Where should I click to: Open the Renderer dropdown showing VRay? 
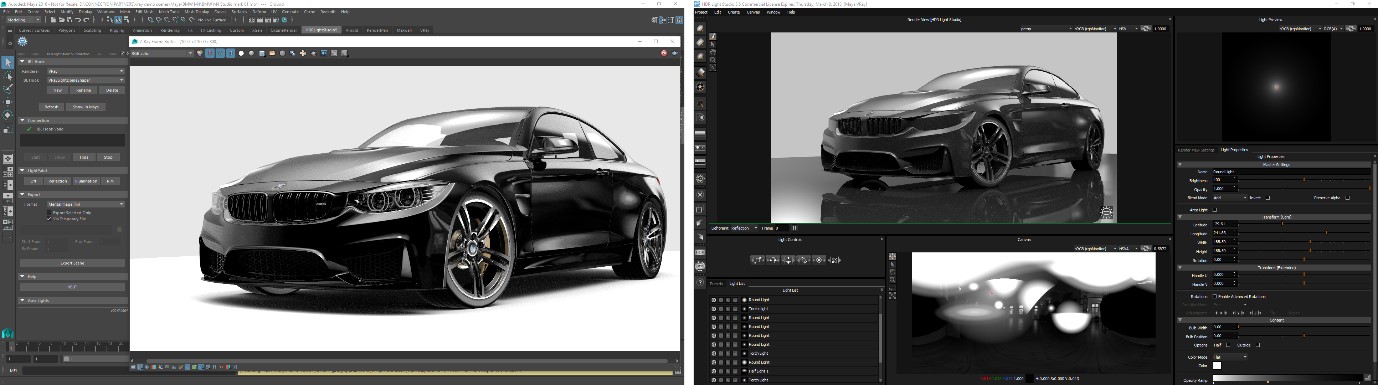85,72
